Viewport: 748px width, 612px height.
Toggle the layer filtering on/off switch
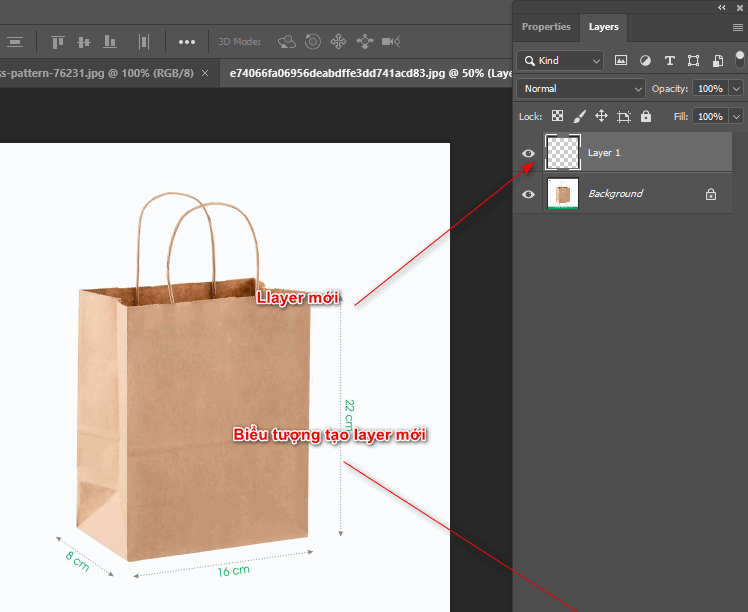pos(739,60)
